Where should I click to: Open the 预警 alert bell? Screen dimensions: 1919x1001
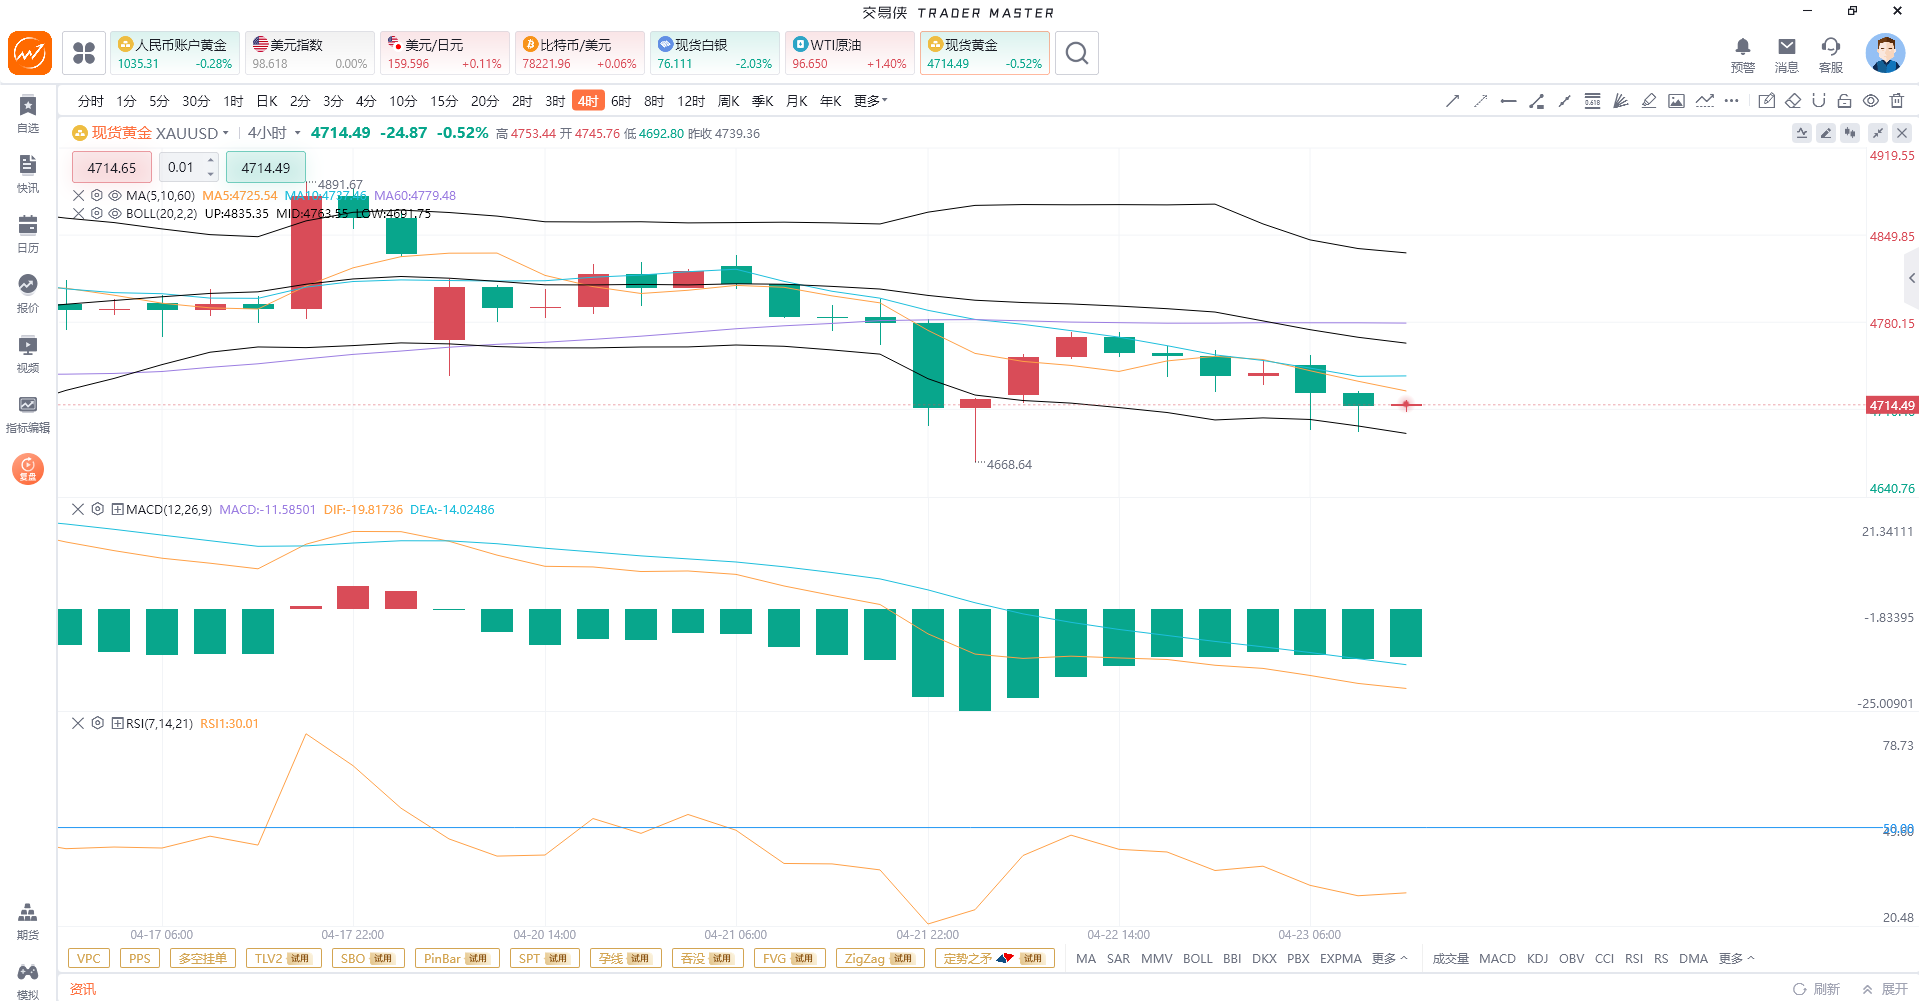(x=1742, y=54)
